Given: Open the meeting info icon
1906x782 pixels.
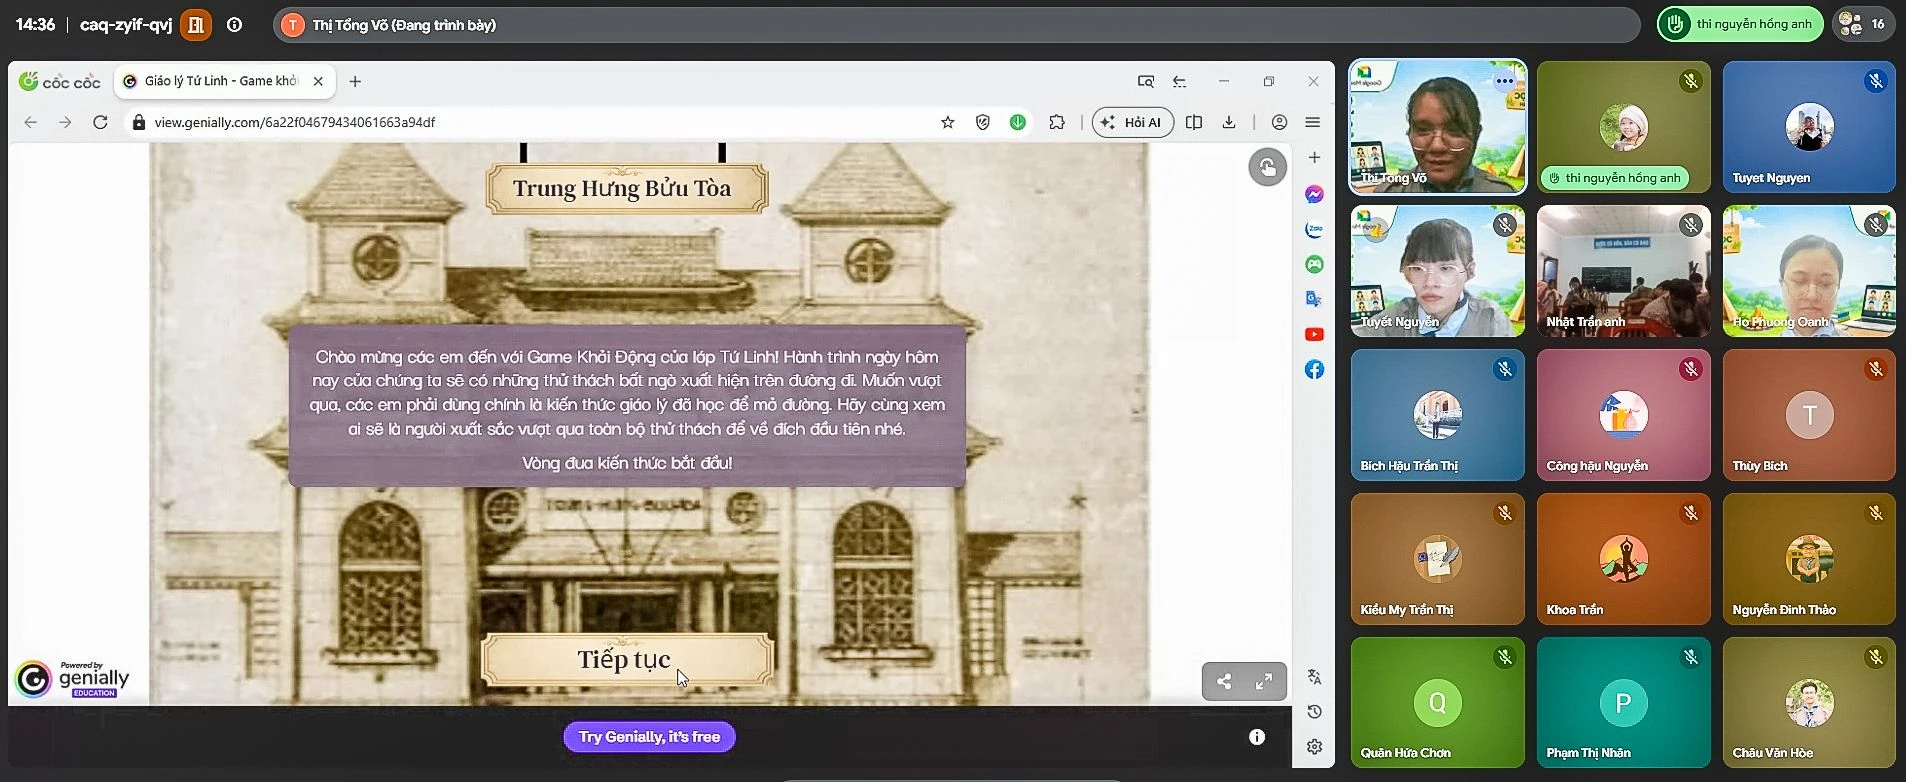Looking at the screenshot, I should pyautogui.click(x=234, y=25).
